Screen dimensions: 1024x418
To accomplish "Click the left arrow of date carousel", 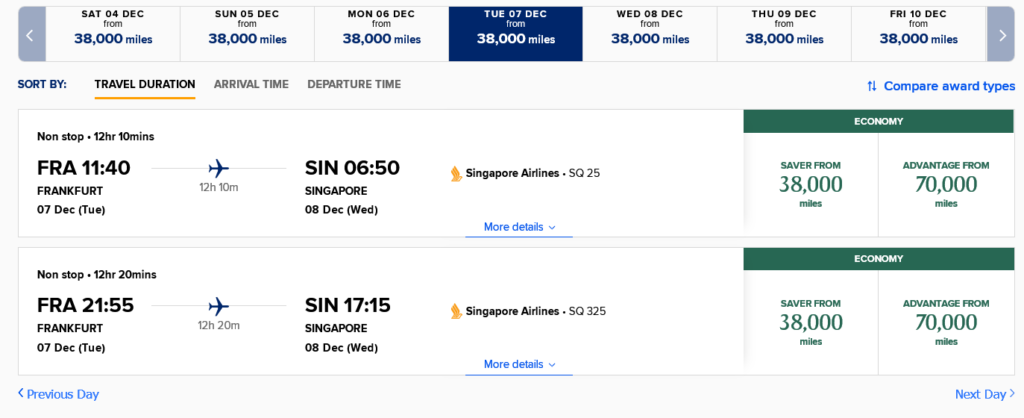I will pos(30,35).
